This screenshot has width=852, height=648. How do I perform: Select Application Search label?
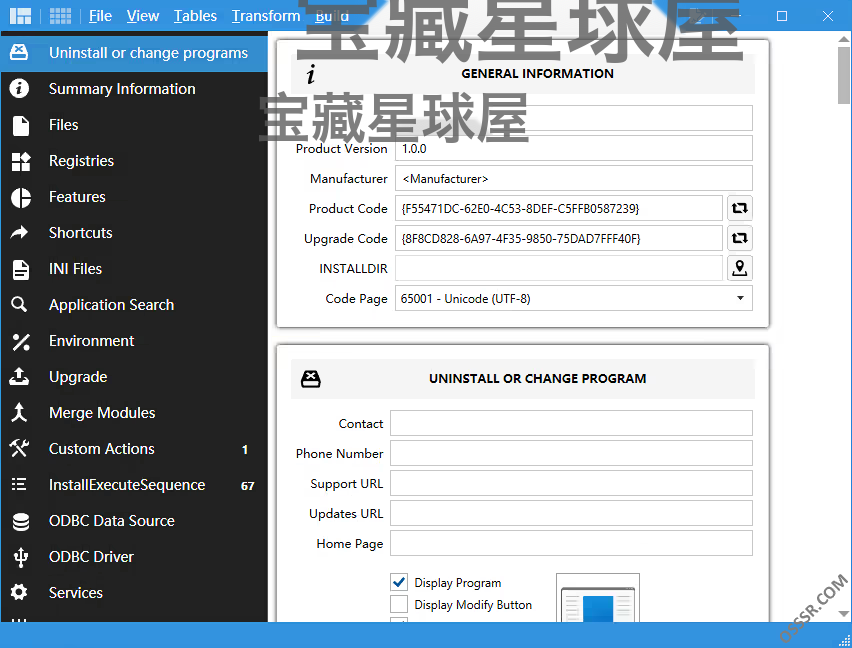point(111,305)
